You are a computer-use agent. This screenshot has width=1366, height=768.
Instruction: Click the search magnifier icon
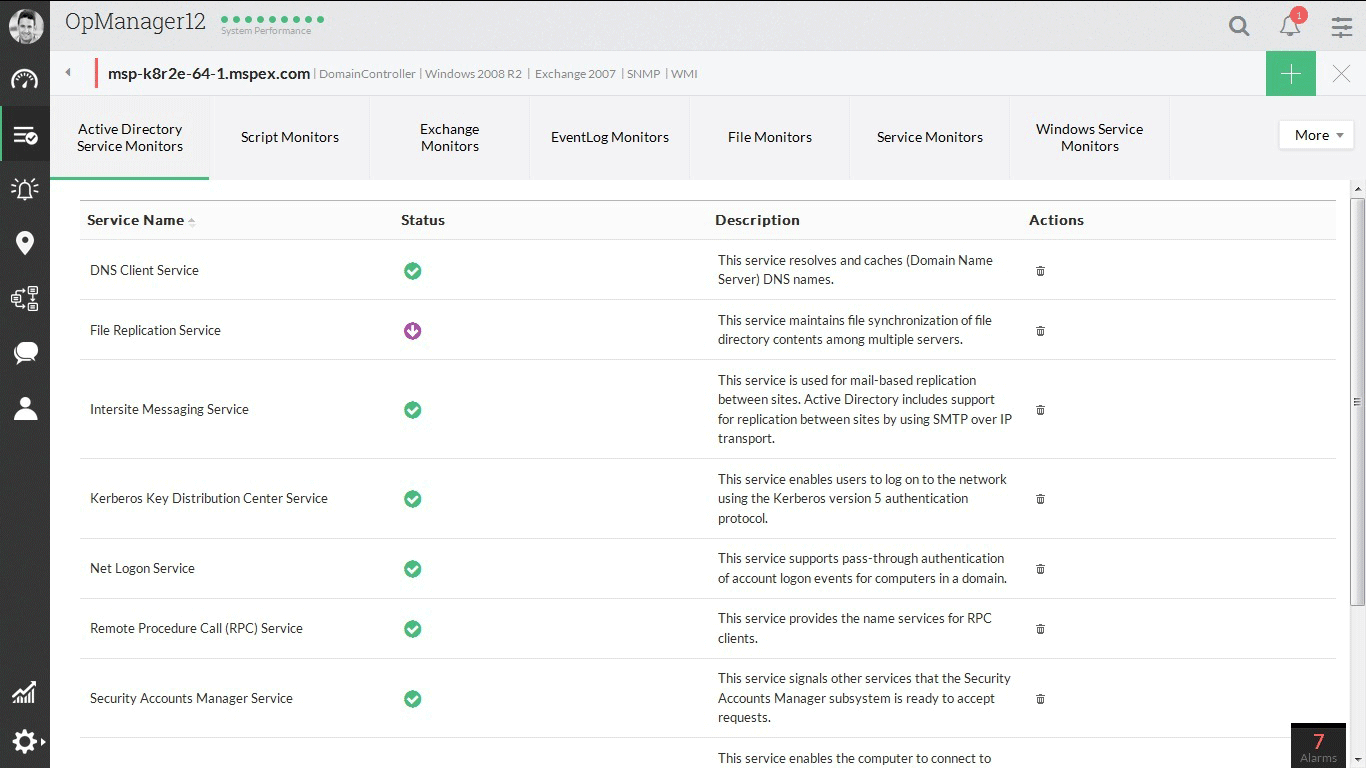1239,27
